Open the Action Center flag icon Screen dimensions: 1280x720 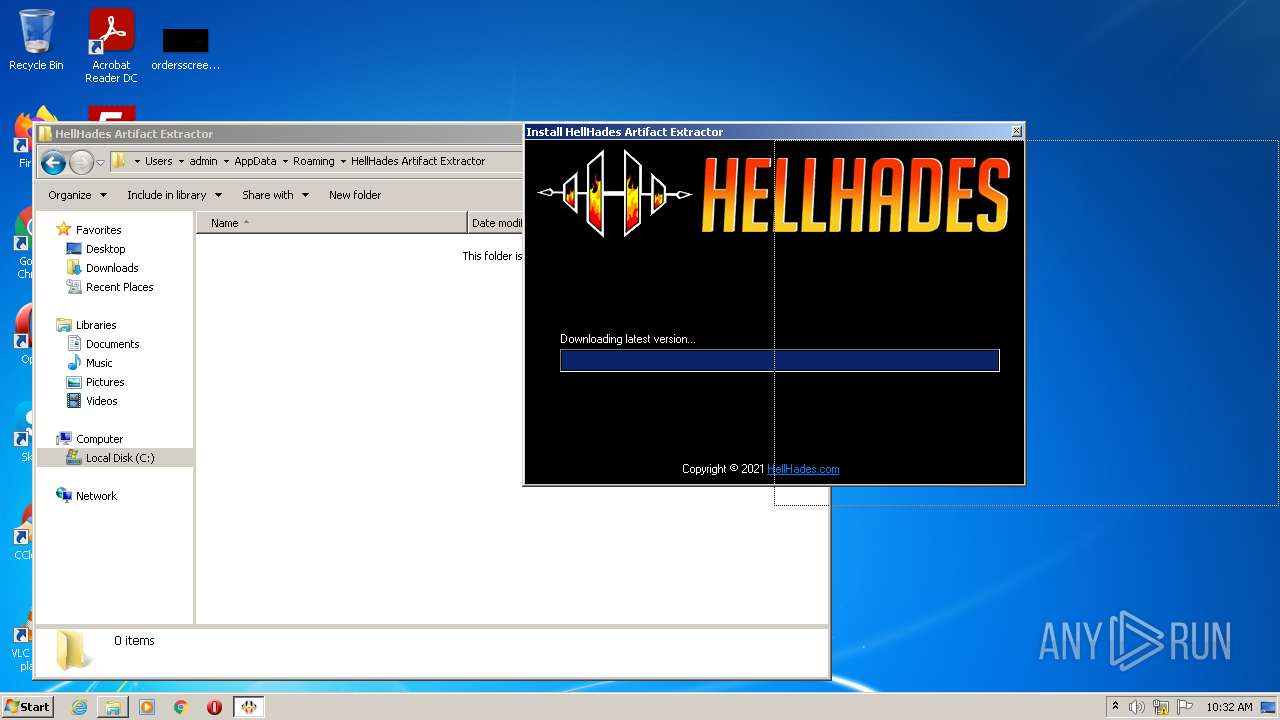click(1184, 707)
